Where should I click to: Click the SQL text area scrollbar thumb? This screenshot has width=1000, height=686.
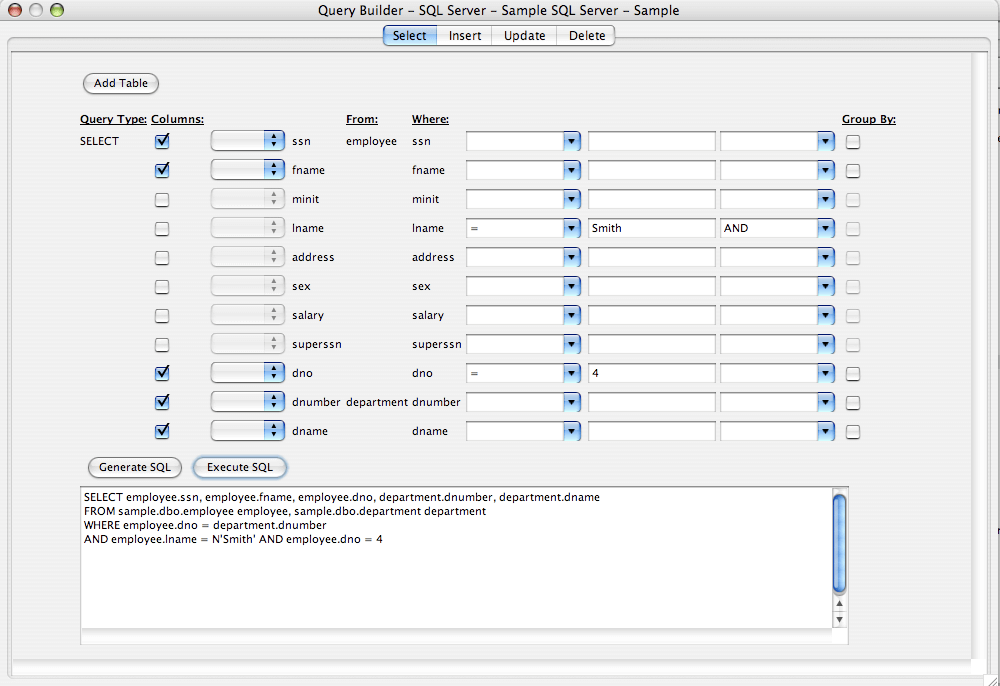point(839,543)
